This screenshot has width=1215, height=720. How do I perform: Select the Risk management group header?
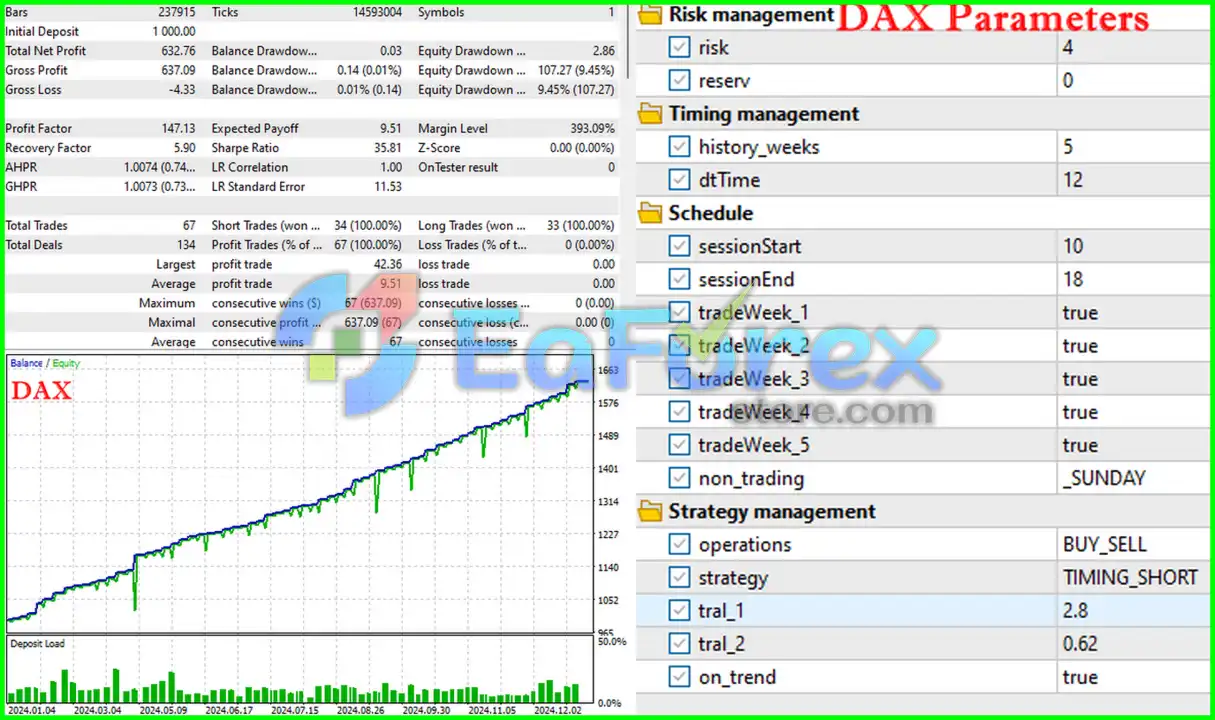coord(751,15)
